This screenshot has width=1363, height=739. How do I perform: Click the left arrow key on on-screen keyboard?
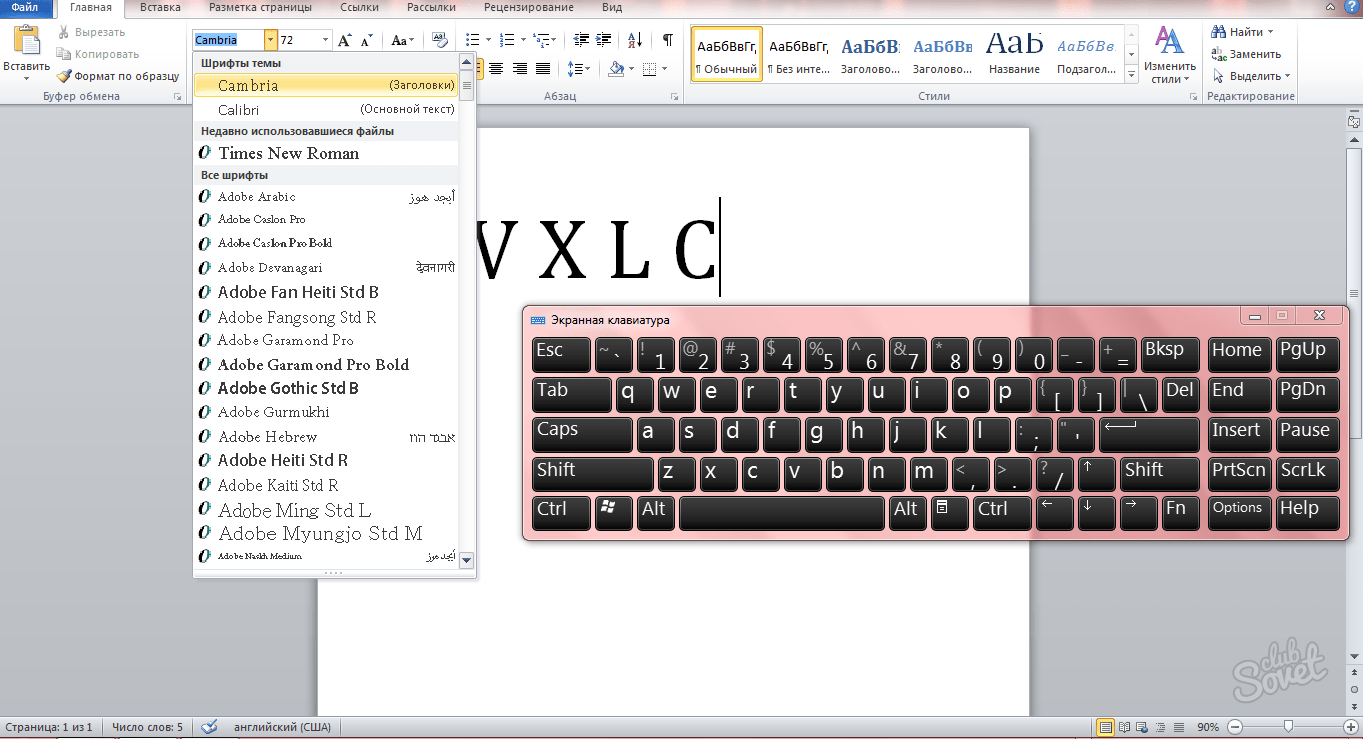coord(1055,511)
